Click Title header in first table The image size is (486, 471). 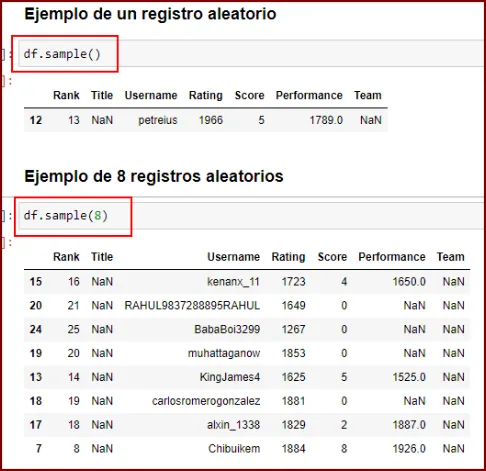102,95
